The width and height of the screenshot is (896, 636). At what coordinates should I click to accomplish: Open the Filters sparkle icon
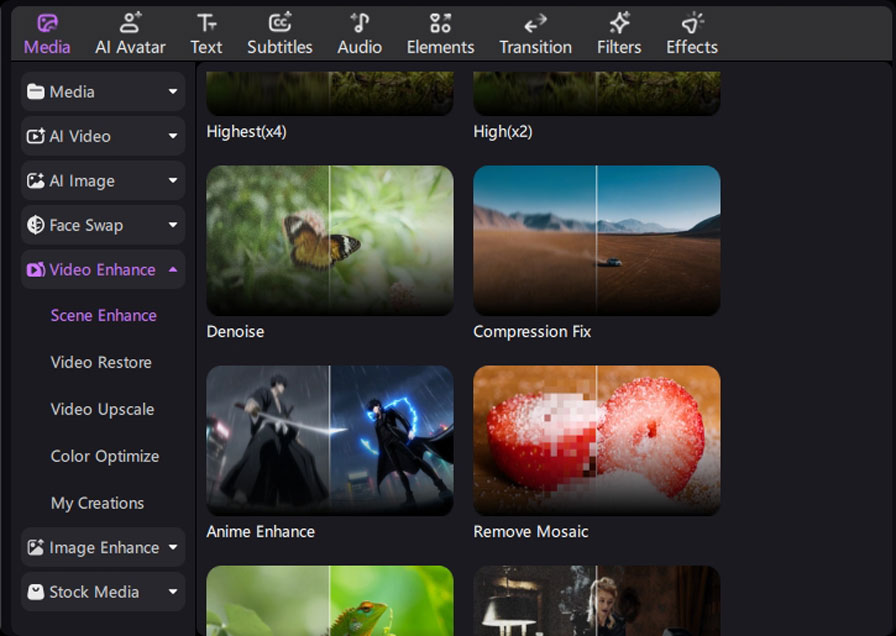tap(619, 23)
